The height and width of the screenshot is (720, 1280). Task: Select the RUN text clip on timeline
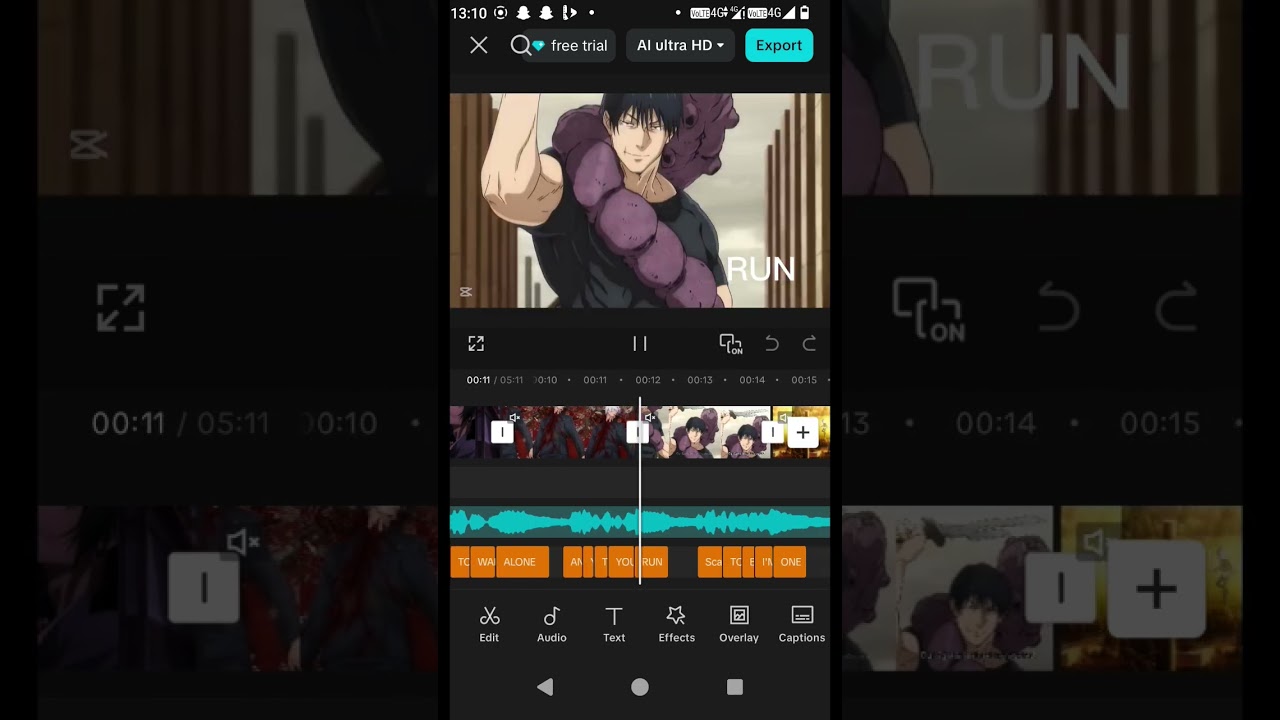click(x=652, y=562)
